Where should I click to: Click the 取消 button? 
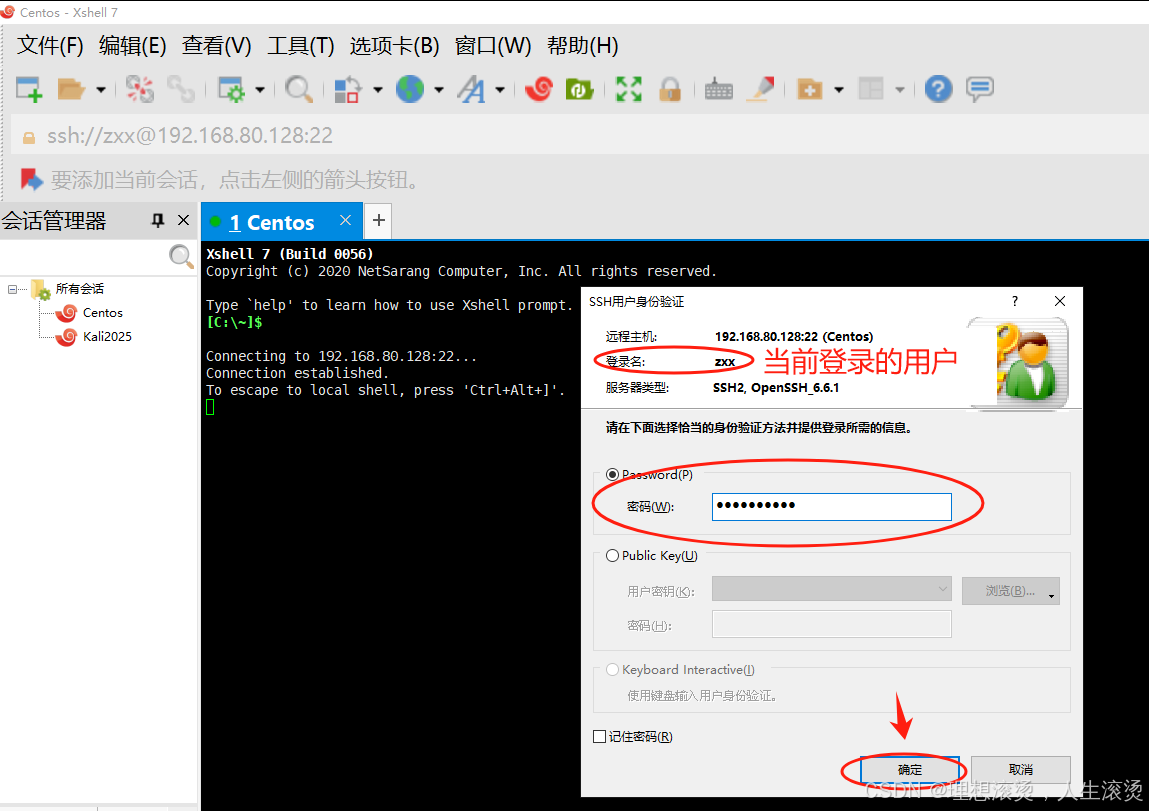[x=1021, y=770]
